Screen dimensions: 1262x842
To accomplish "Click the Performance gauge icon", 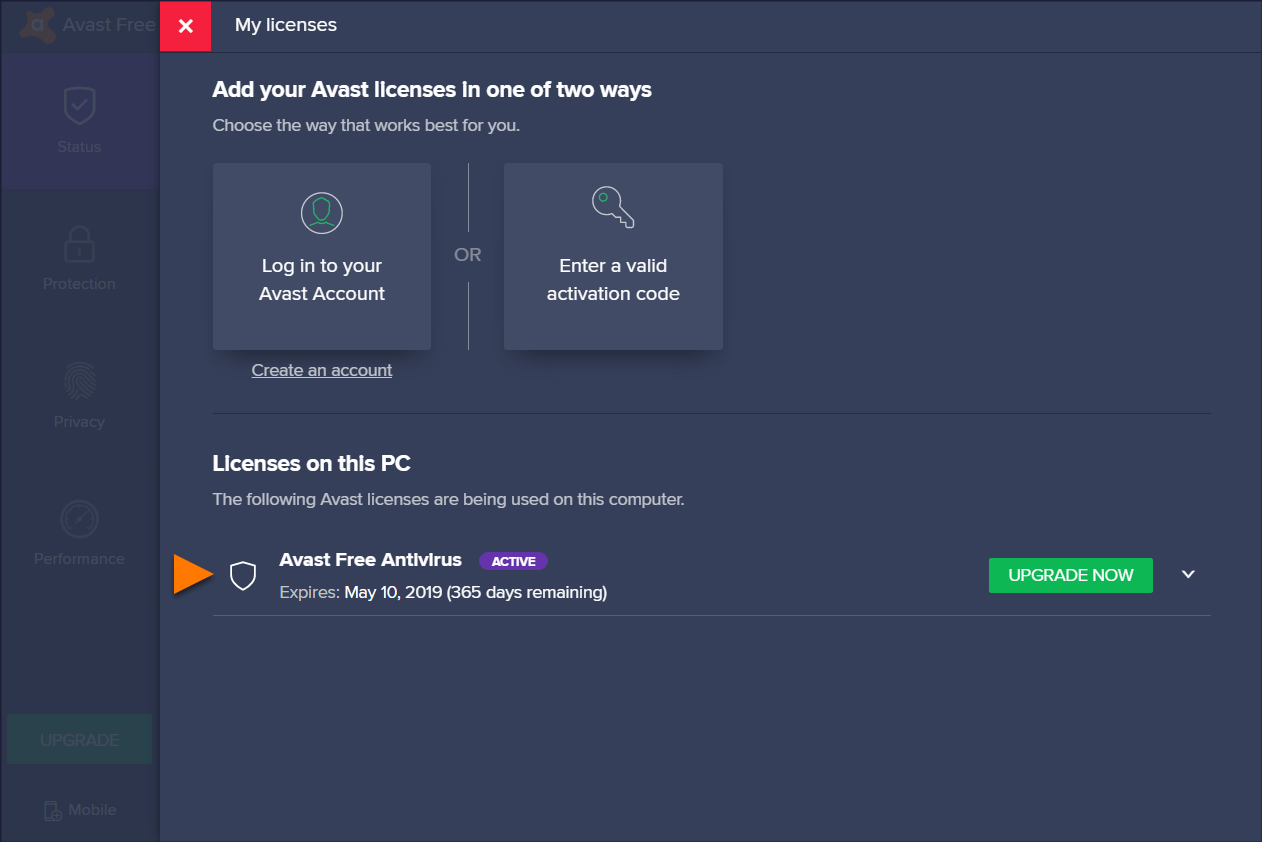I will pos(79,519).
